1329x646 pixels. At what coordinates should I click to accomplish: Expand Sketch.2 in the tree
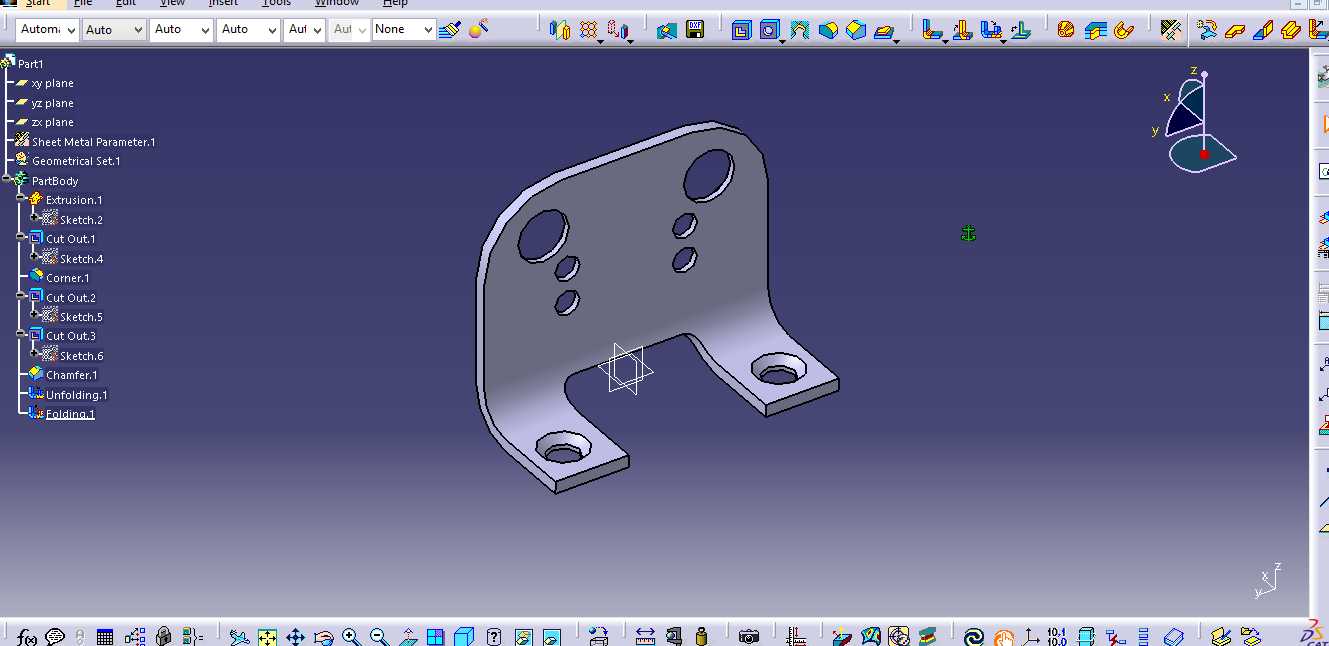34,216
